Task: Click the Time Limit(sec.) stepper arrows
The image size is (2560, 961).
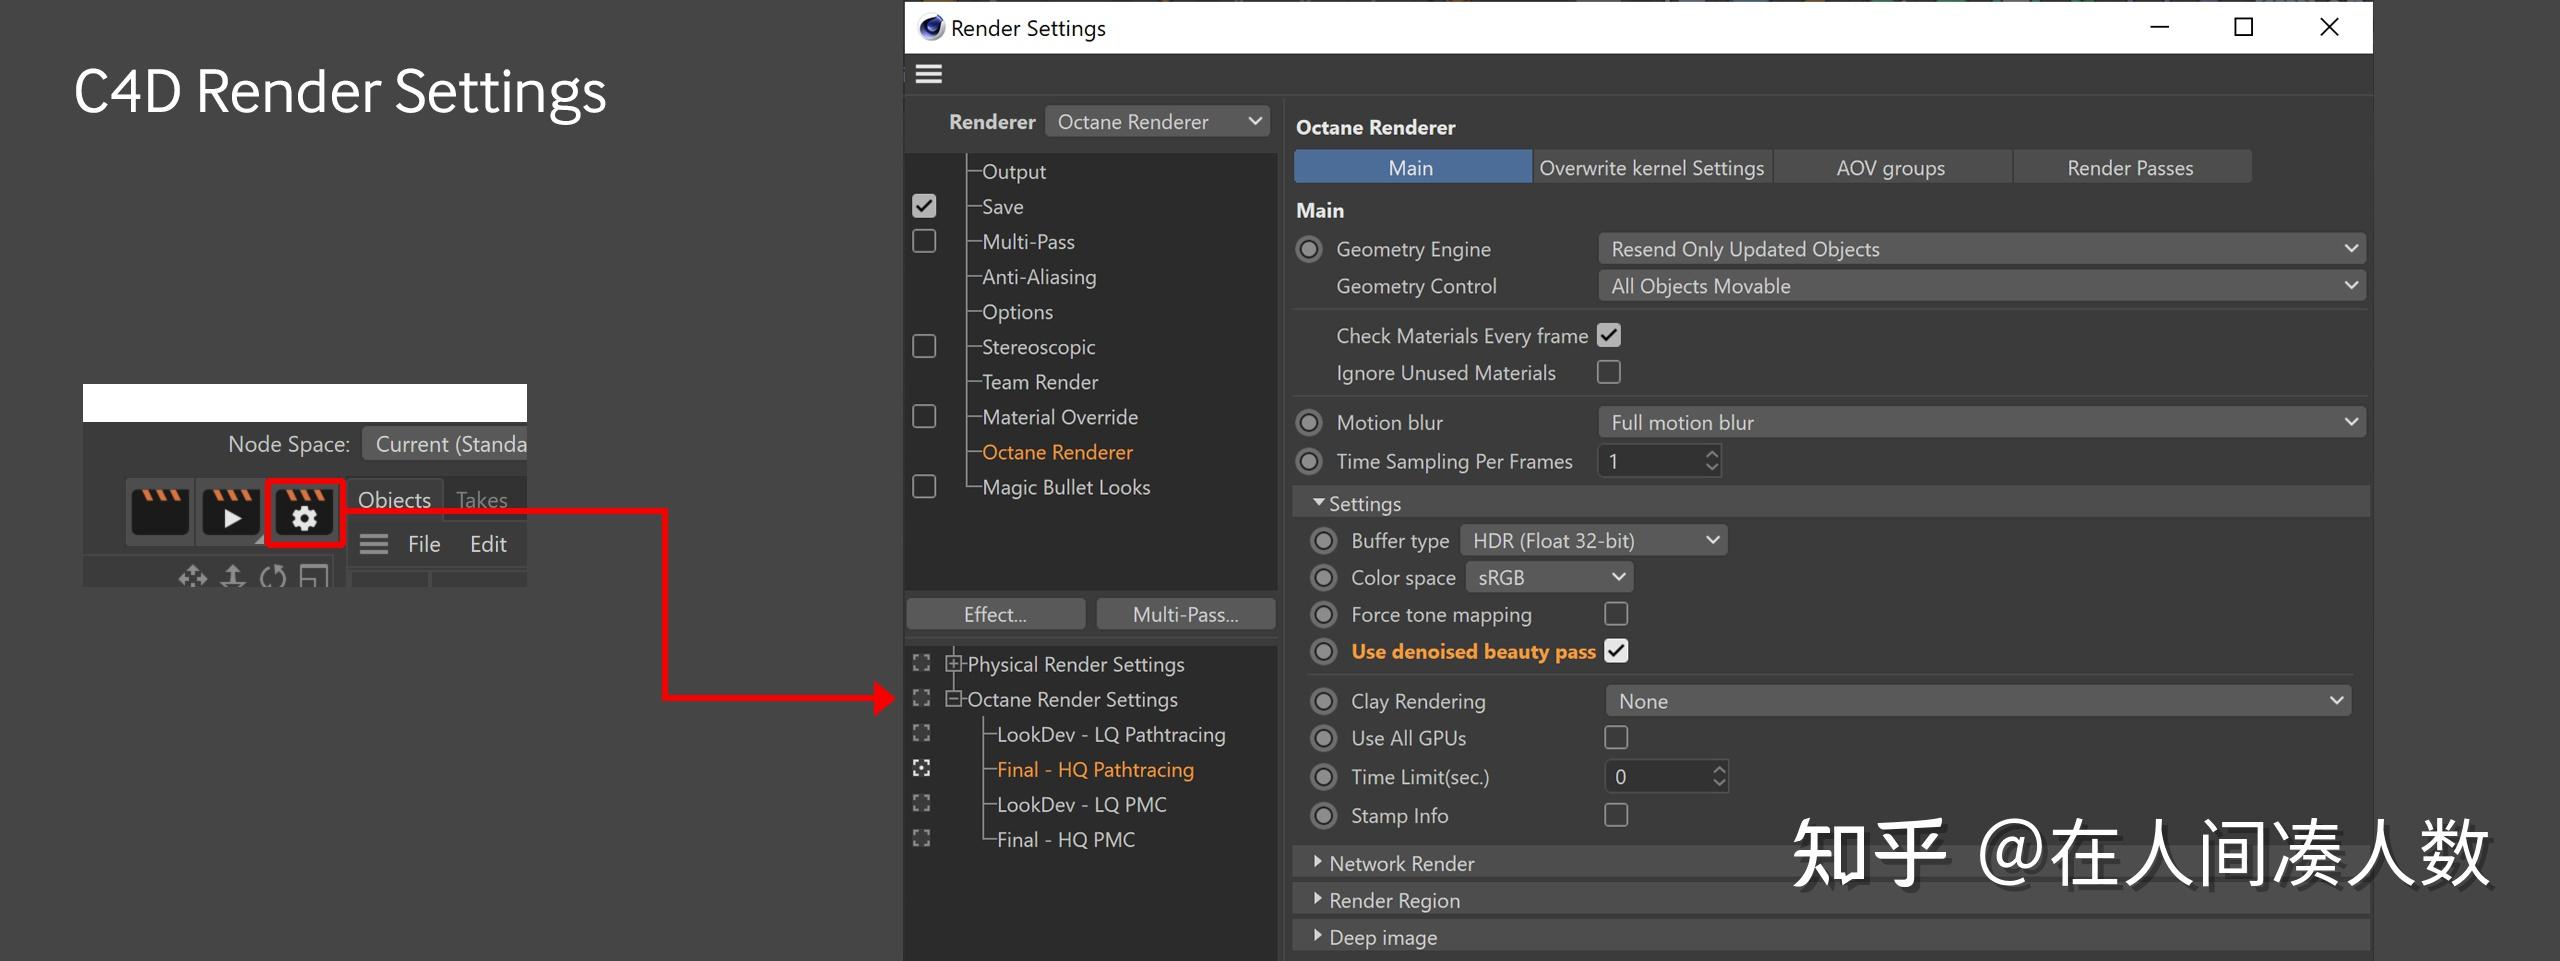Action: 1719,777
